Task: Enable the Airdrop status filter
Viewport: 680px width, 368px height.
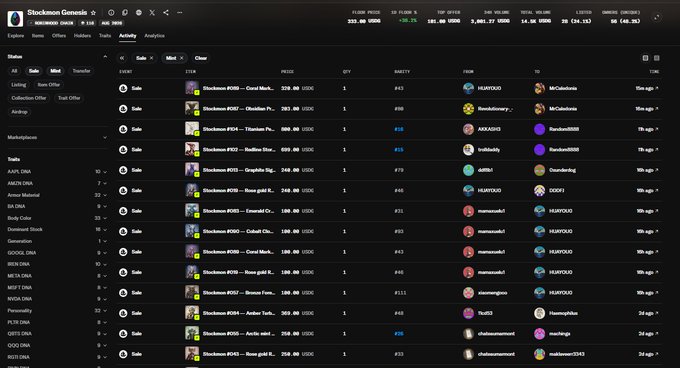Action: (x=19, y=112)
